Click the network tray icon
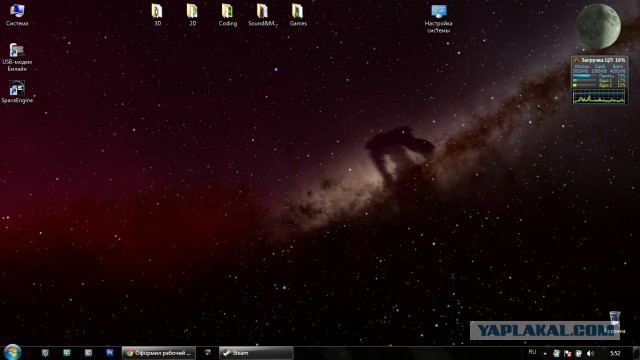 coord(556,353)
